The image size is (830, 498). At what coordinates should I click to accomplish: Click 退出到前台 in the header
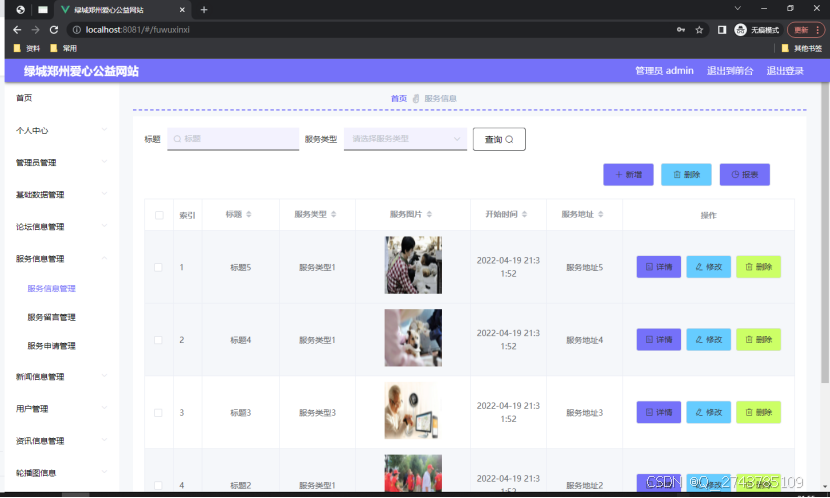point(730,70)
